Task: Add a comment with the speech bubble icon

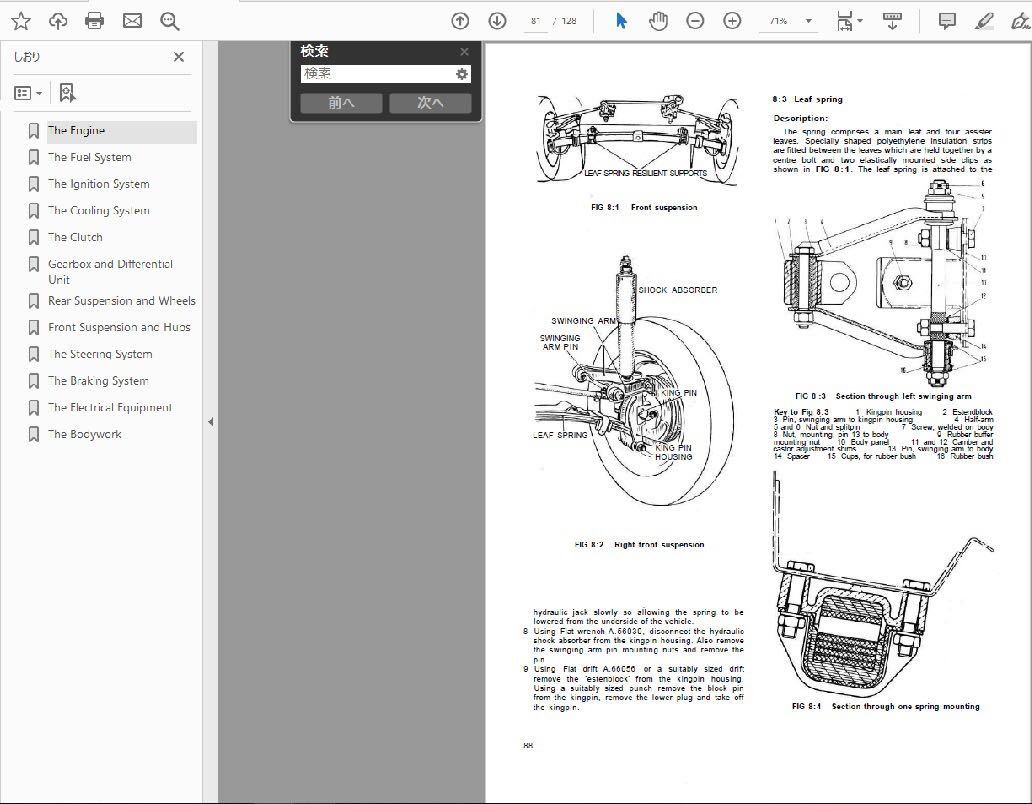Action: click(x=947, y=21)
